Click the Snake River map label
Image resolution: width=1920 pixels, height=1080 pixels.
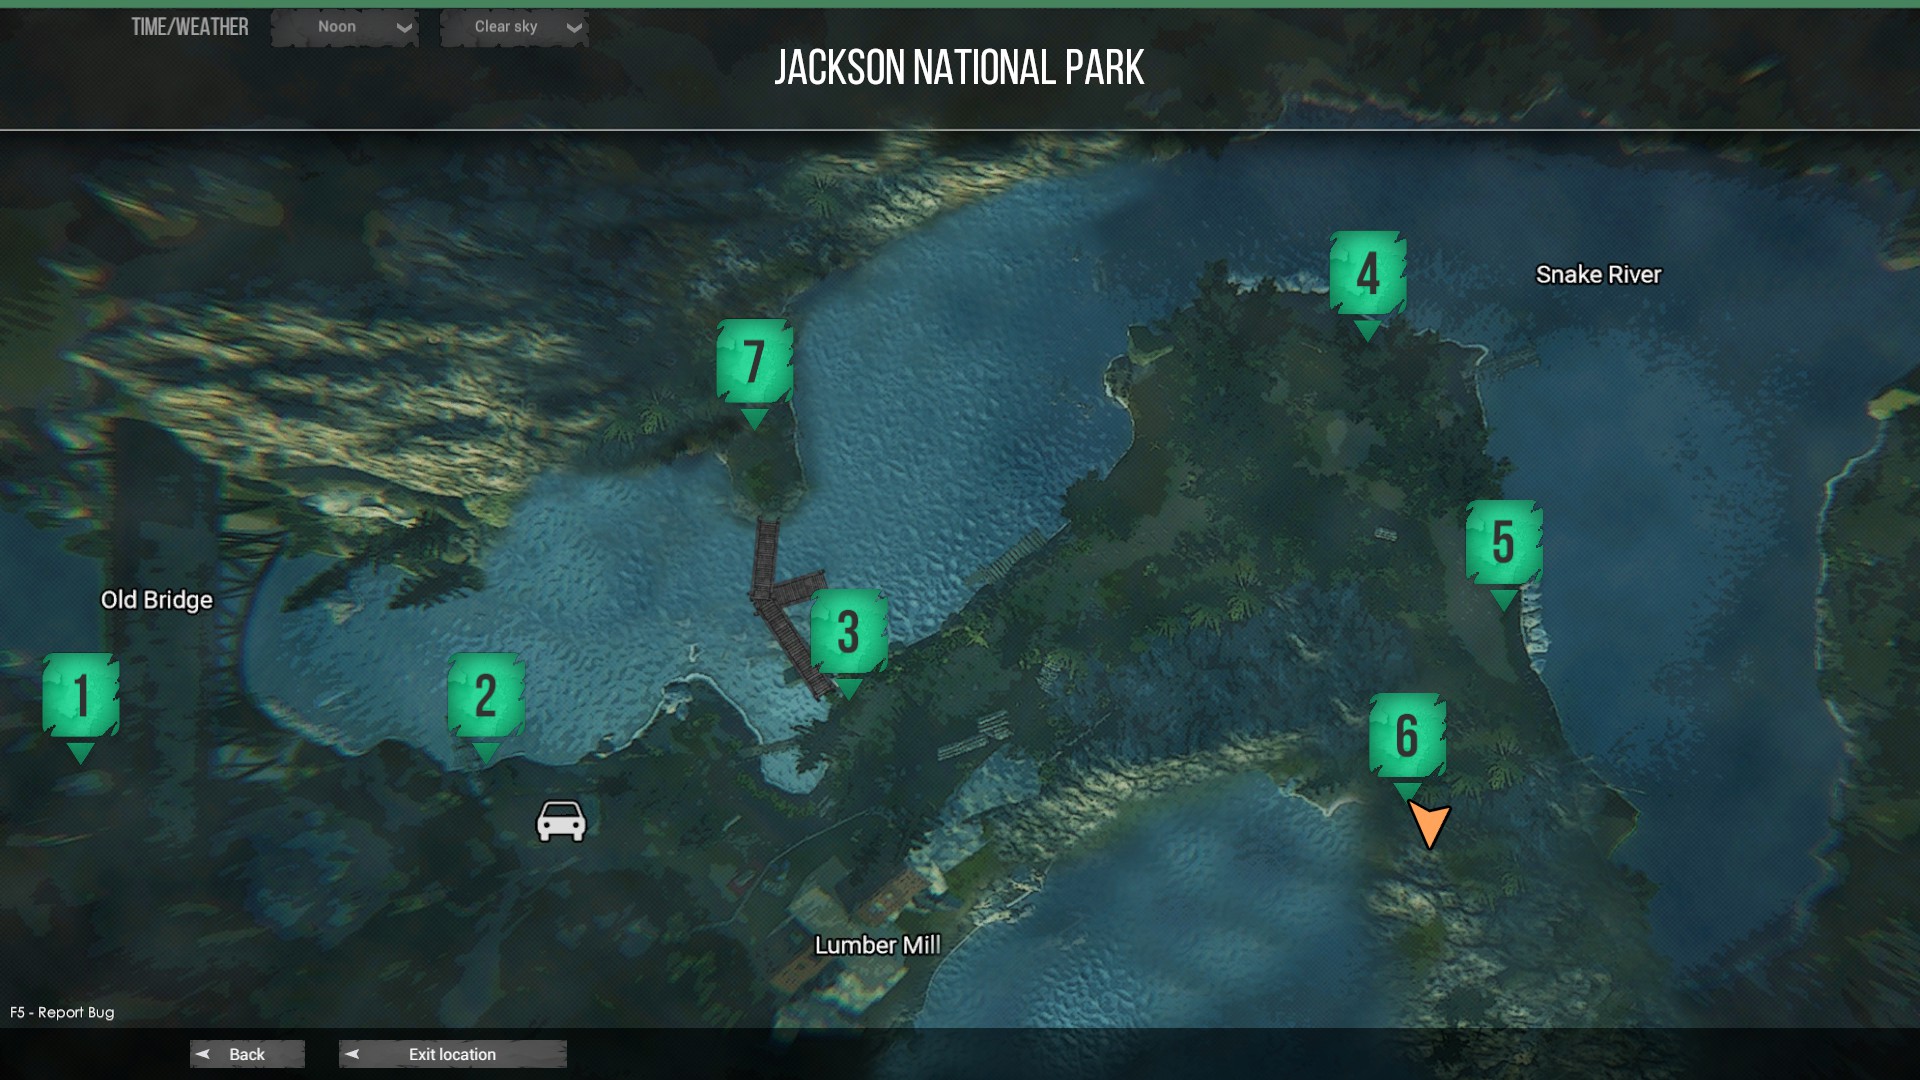[1598, 274]
